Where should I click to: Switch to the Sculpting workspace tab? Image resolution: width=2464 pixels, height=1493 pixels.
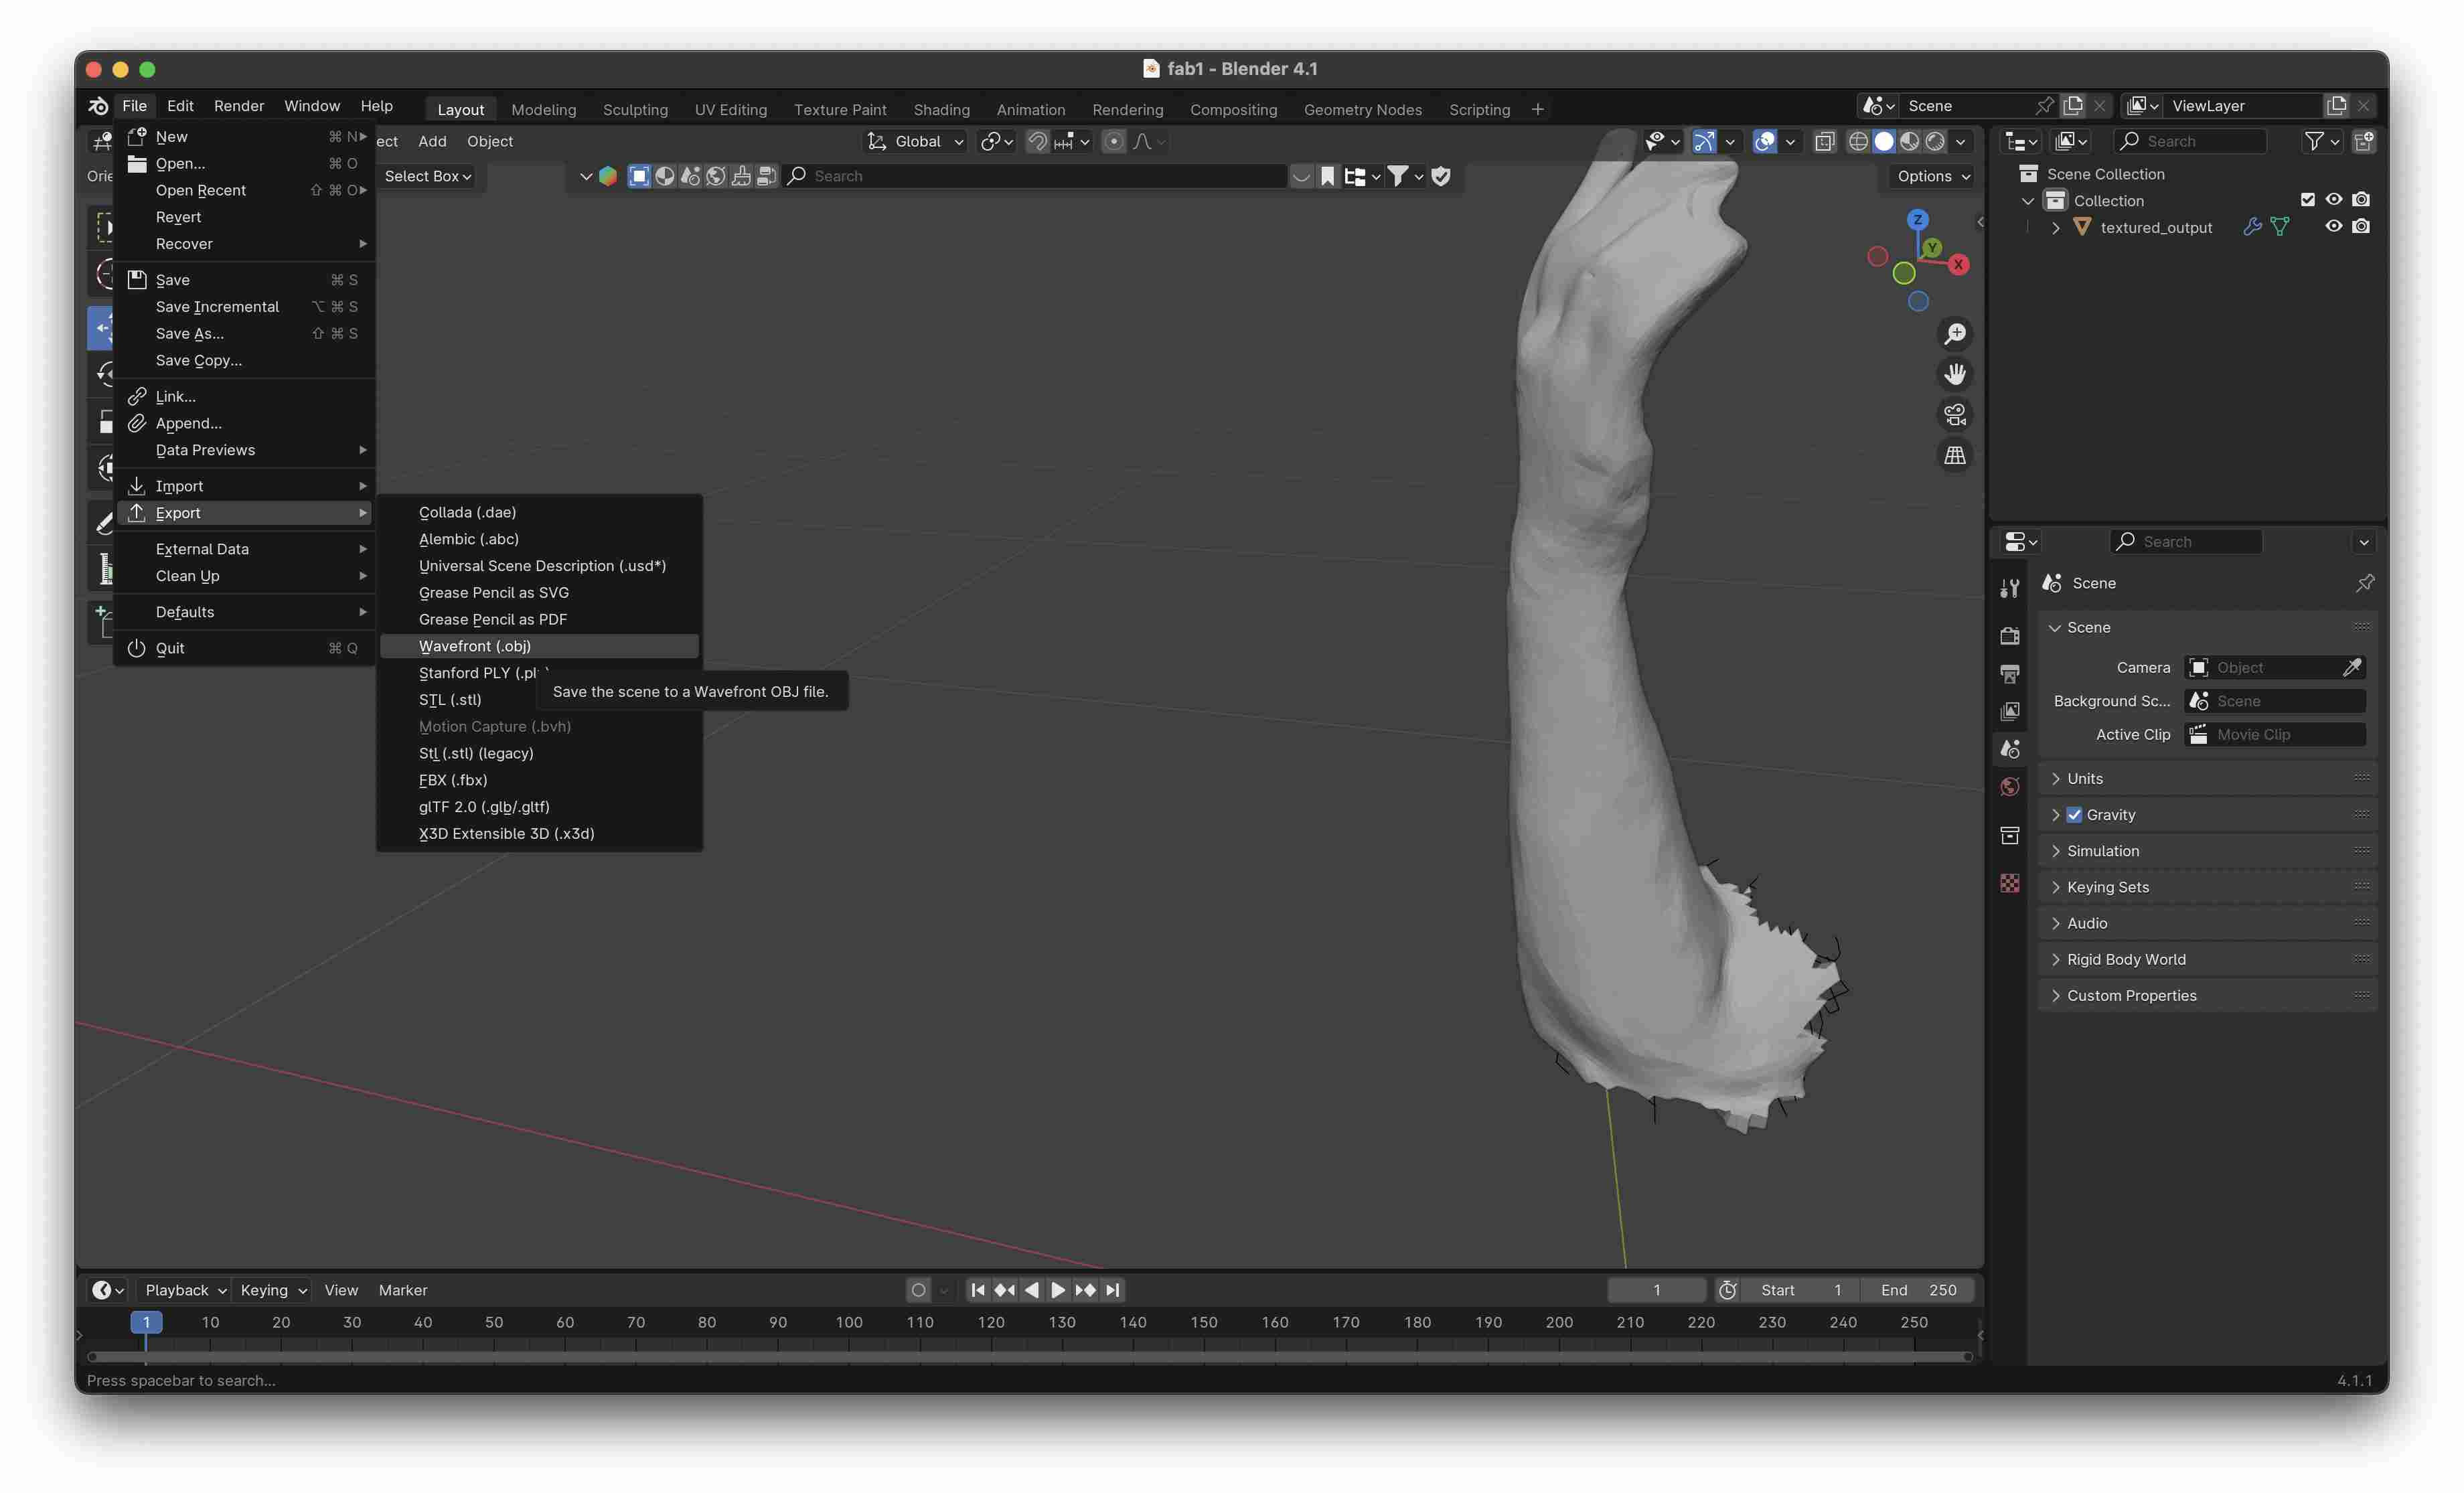(635, 109)
